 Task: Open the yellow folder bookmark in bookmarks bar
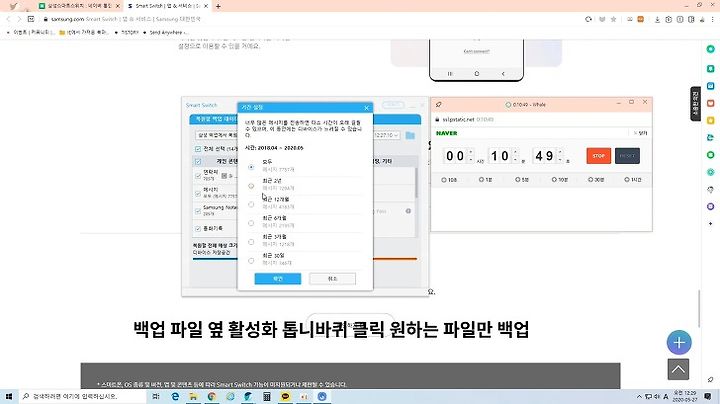(84, 33)
